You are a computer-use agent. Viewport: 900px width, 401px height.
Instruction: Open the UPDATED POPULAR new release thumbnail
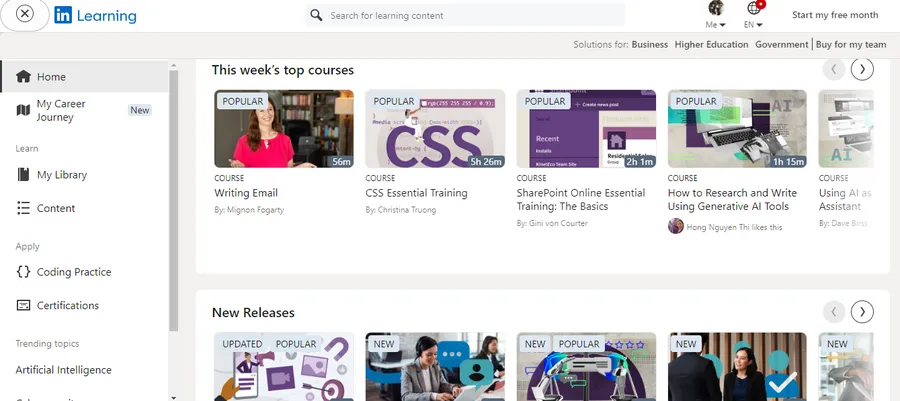(x=284, y=367)
